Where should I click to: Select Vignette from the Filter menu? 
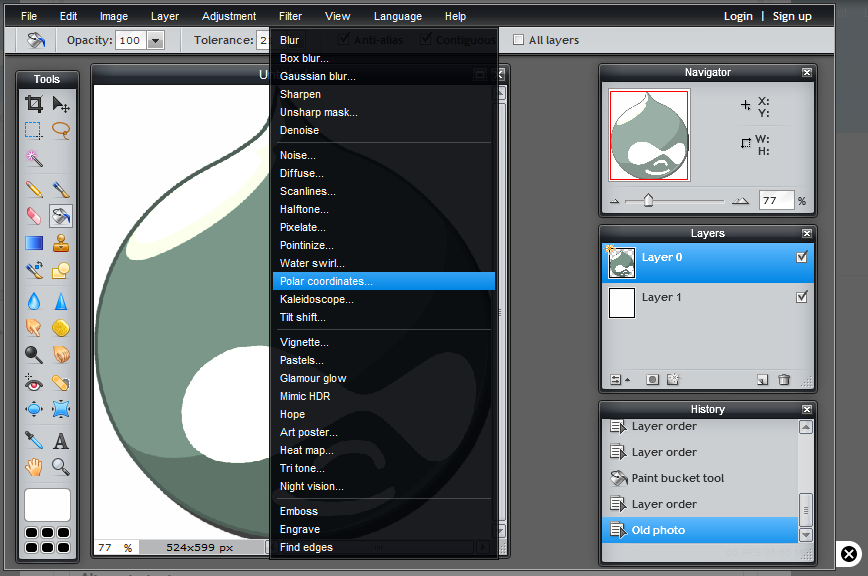coord(384,343)
